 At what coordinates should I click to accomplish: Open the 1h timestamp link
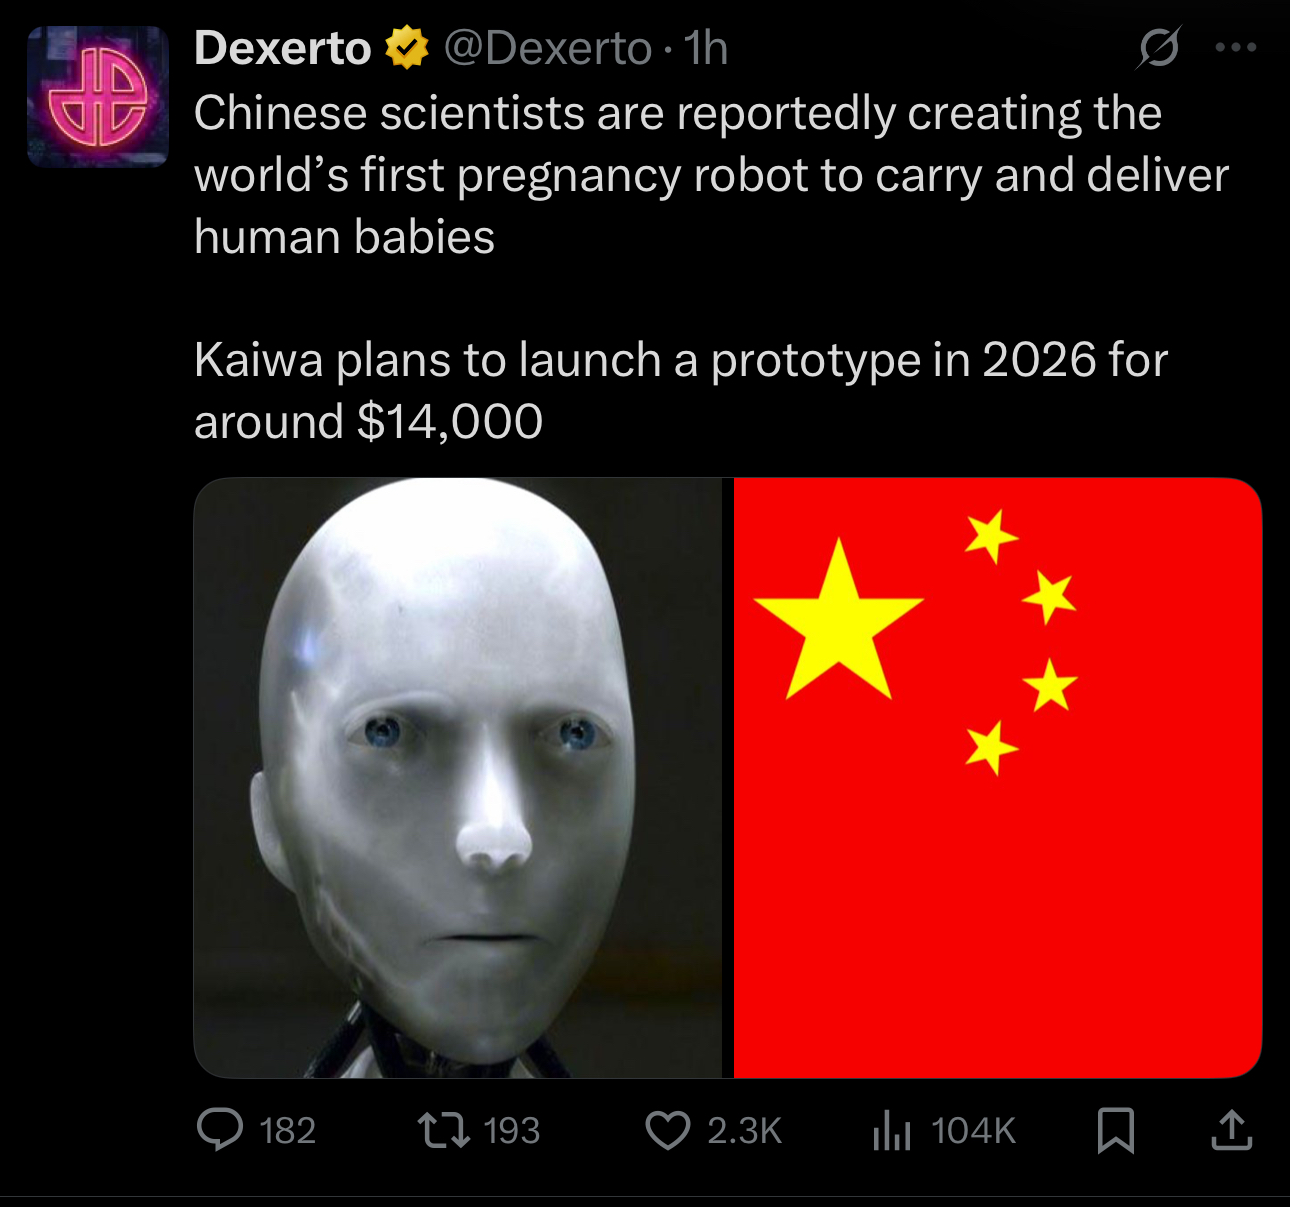706,48
